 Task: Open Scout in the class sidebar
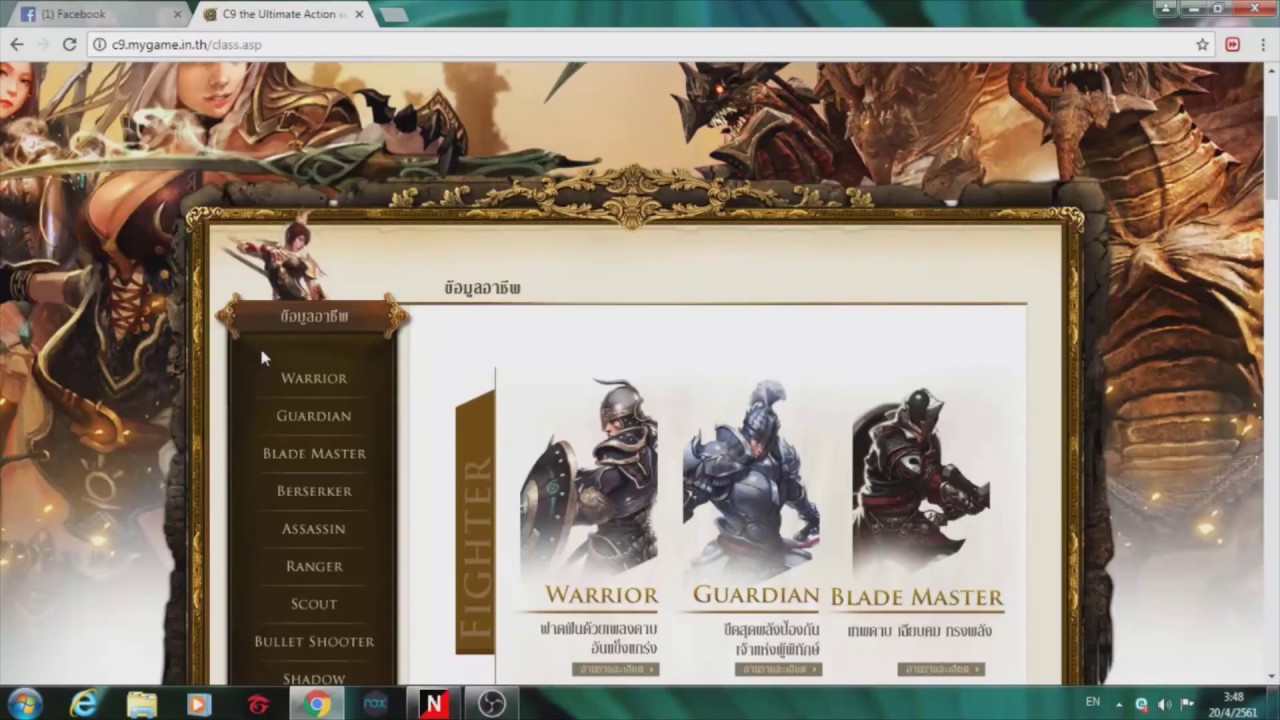pos(314,604)
